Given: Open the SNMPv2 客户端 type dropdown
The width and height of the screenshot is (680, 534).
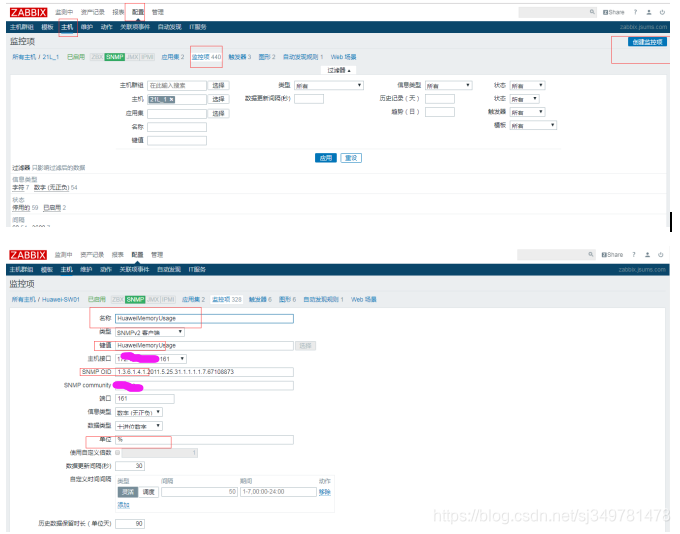Looking at the screenshot, I should tap(150, 332).
